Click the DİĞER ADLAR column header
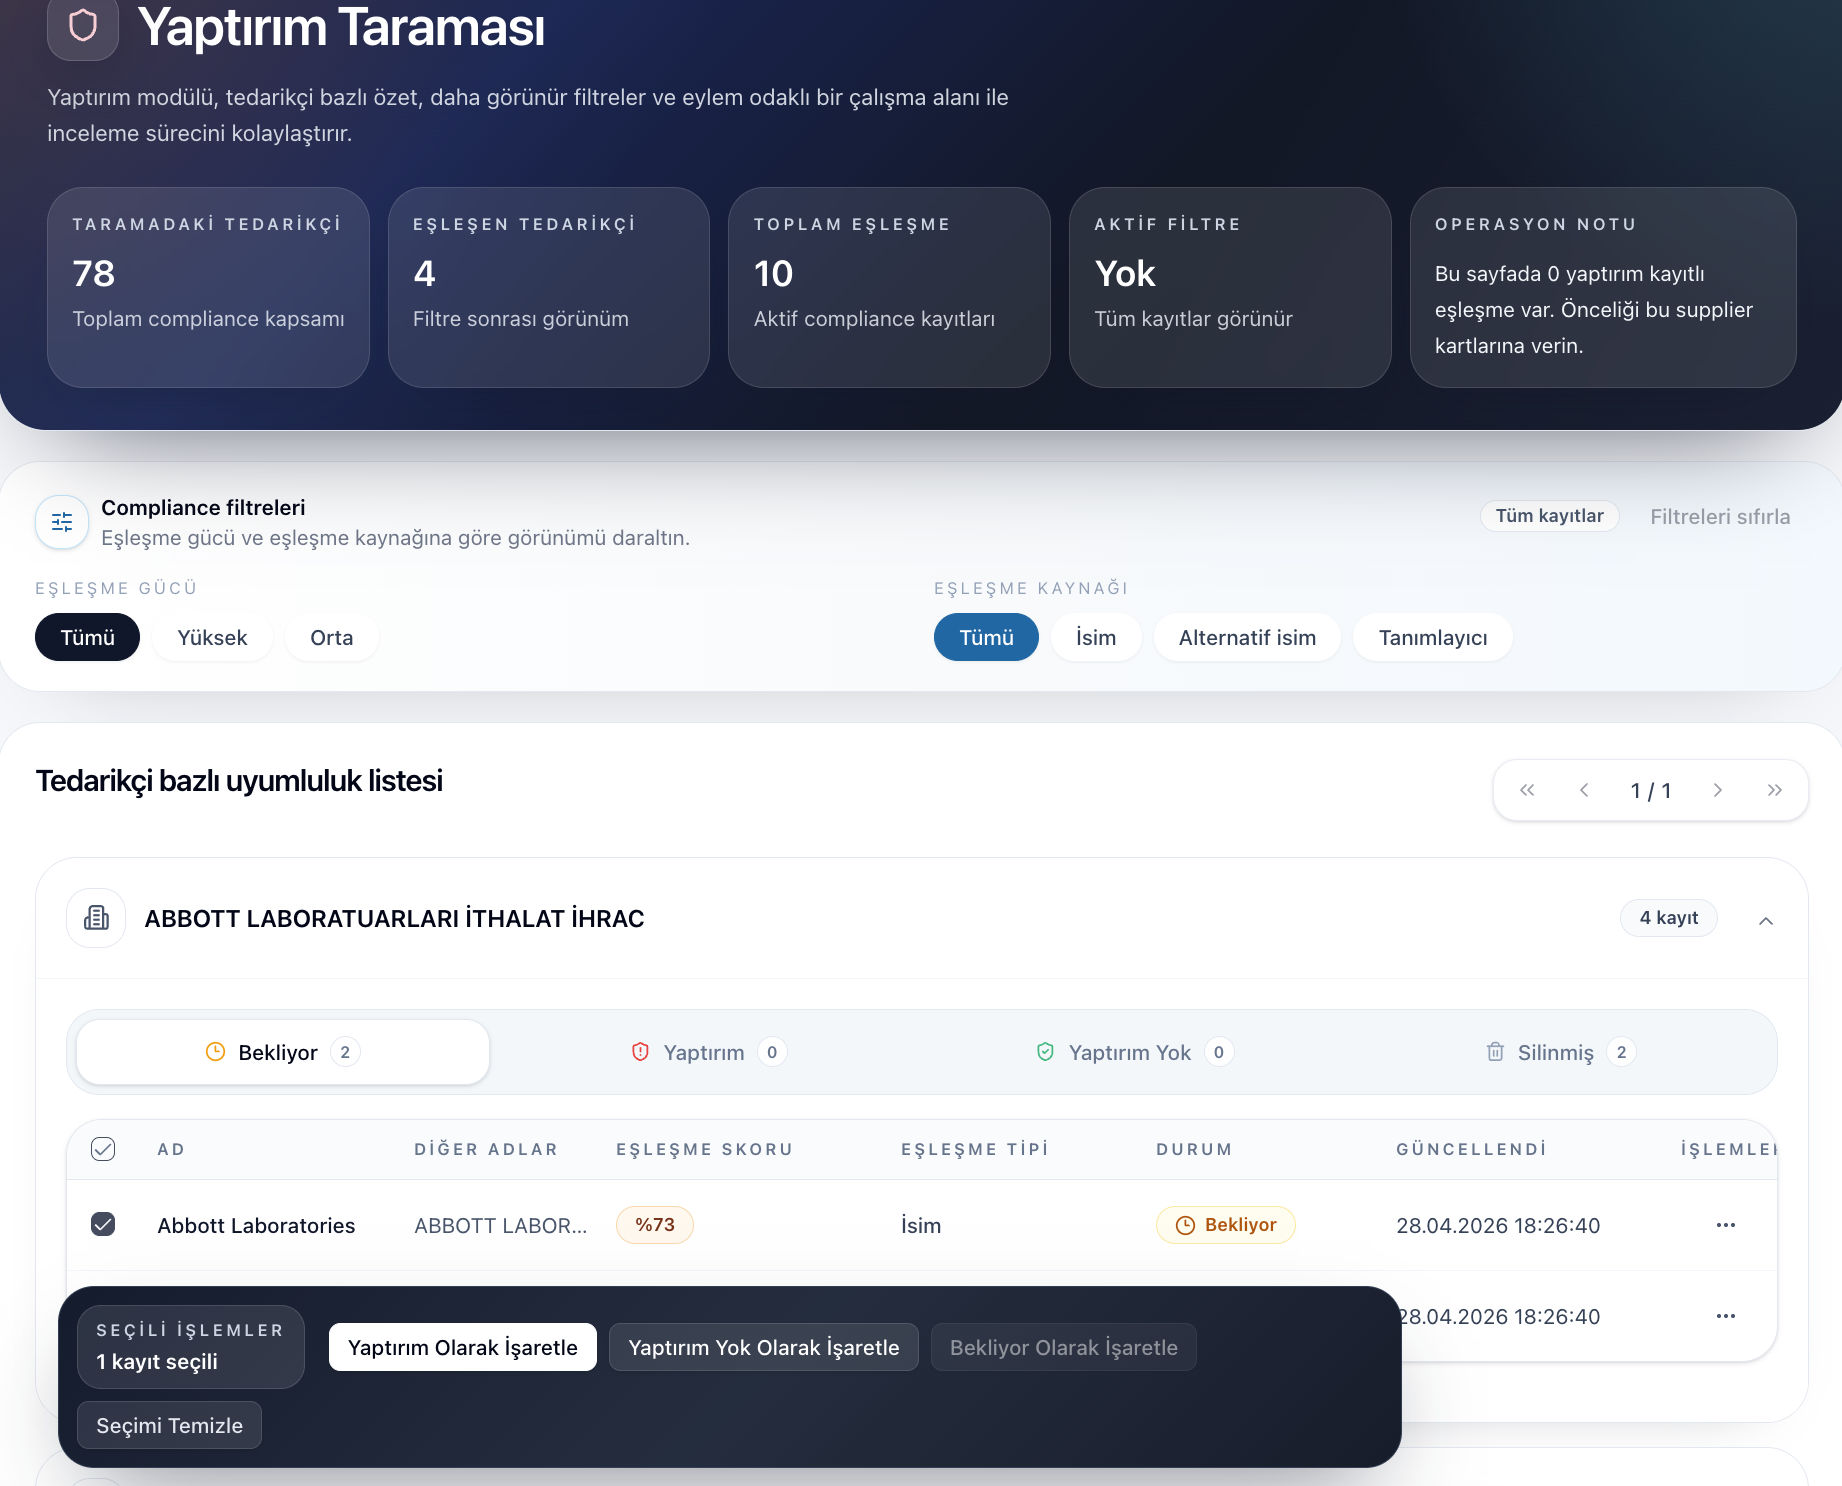The width and height of the screenshot is (1842, 1486). 486,1149
